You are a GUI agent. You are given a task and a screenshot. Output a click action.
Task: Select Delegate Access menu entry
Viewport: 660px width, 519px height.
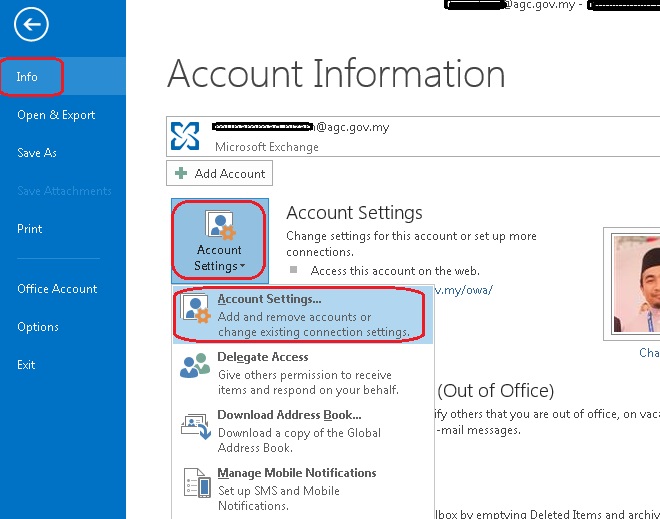(x=303, y=373)
